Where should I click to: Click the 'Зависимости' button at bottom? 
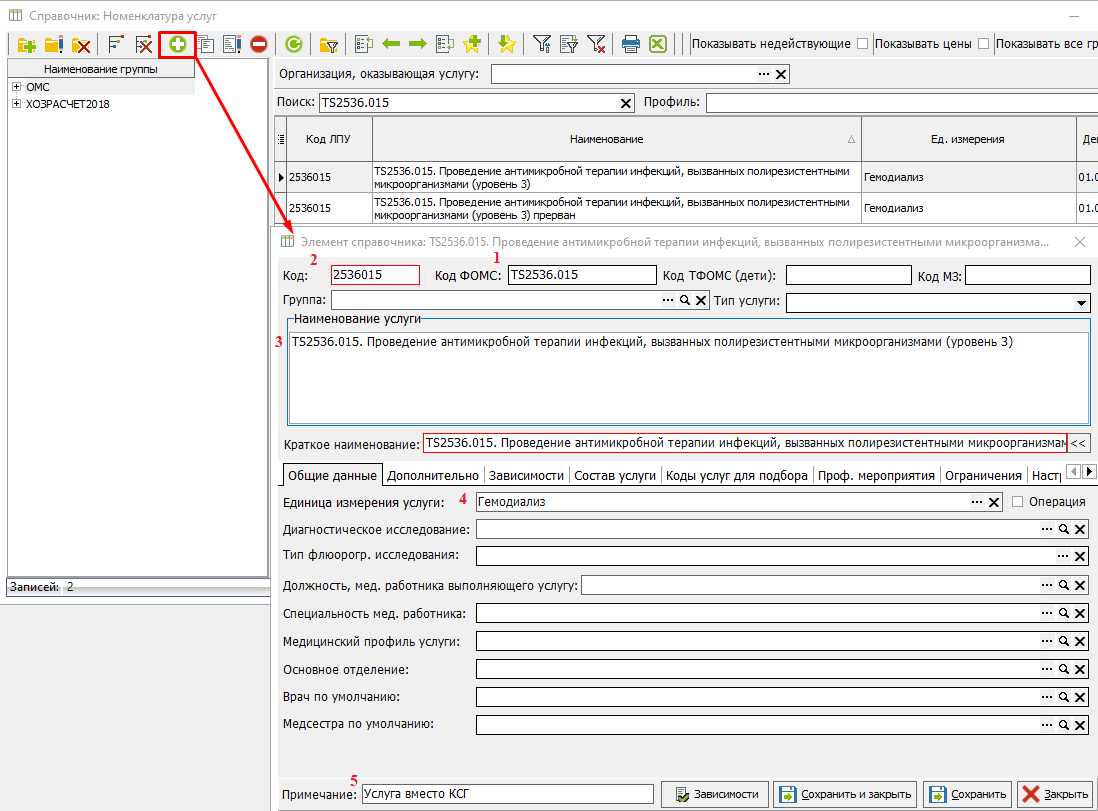tap(717, 794)
